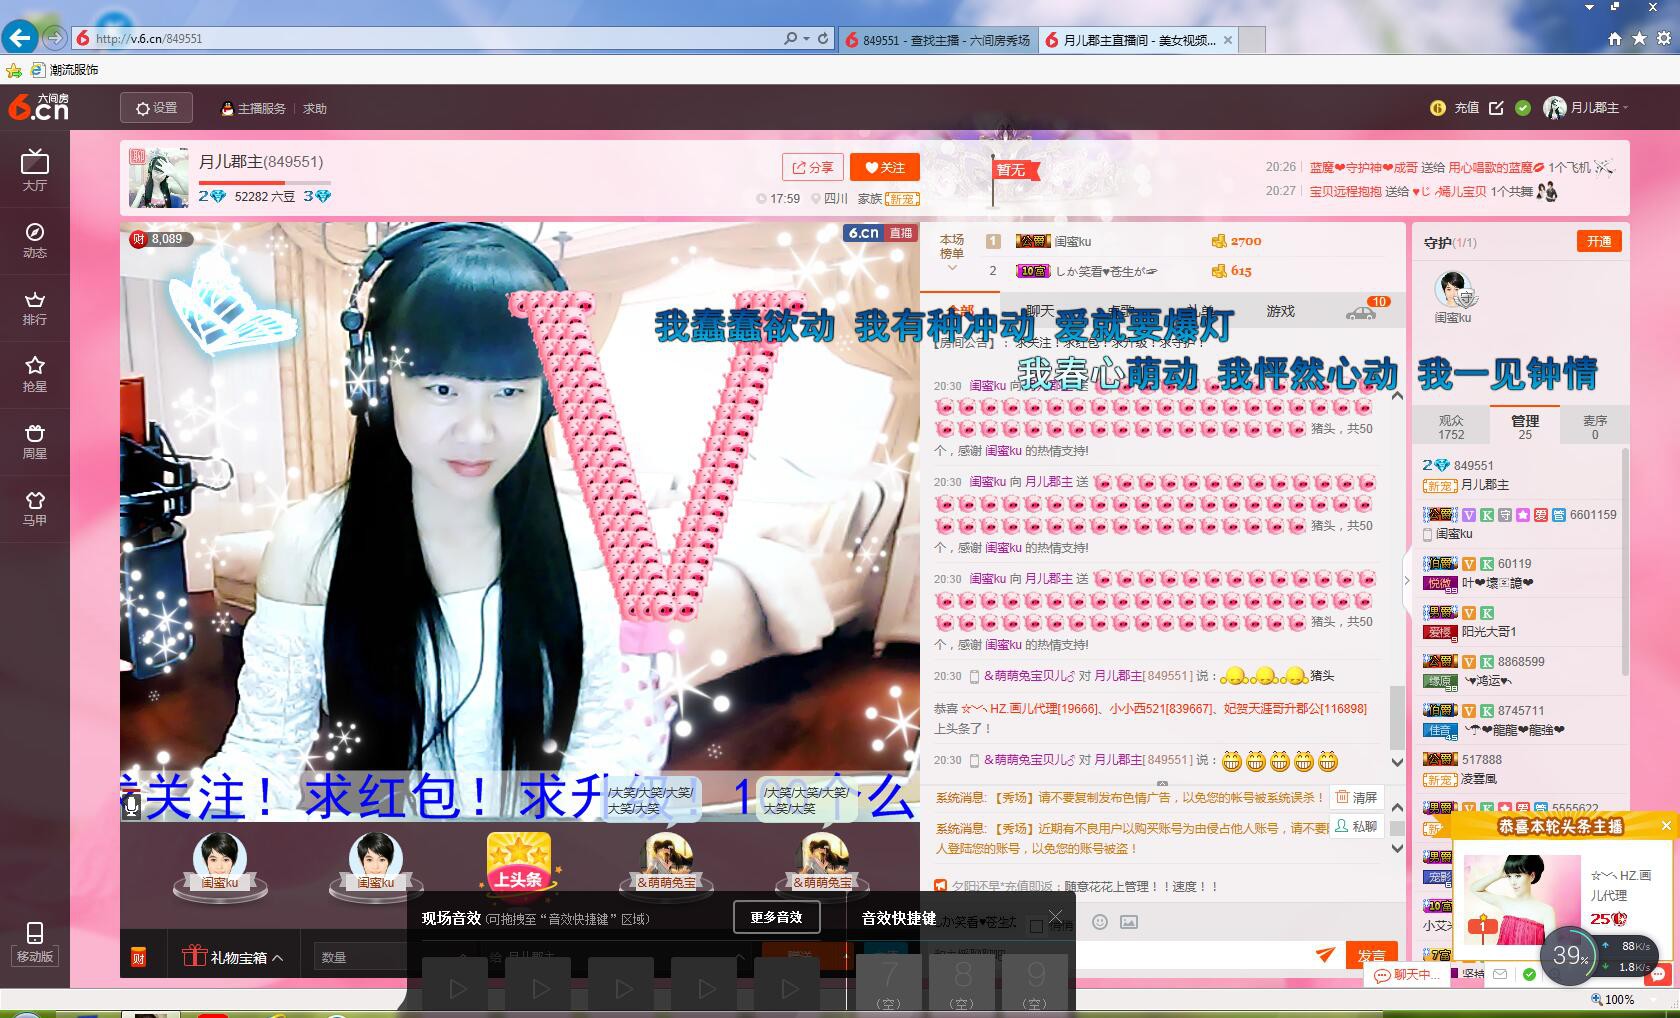Open the 月儿郡主 account dropdown in top bar
1680x1018 pixels.
1586,108
